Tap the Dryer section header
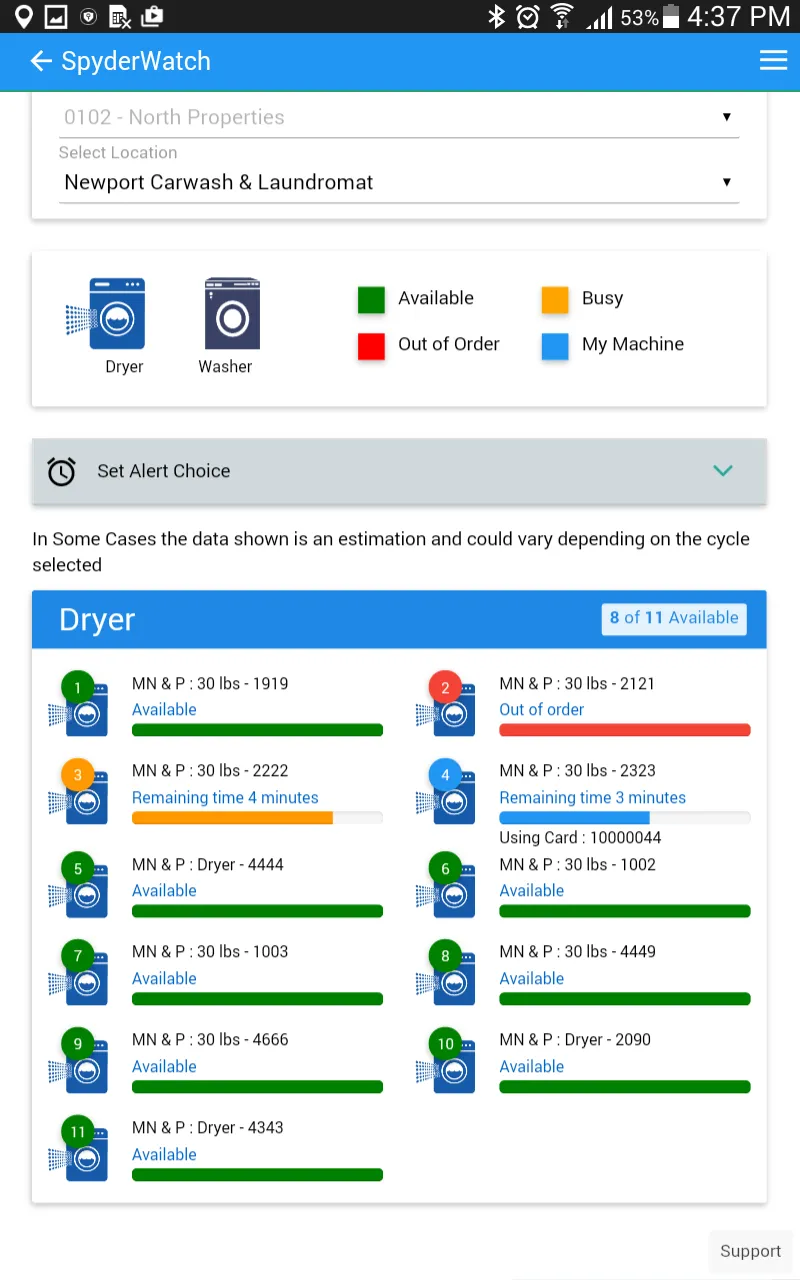The height and width of the screenshot is (1280, 800). pos(399,619)
